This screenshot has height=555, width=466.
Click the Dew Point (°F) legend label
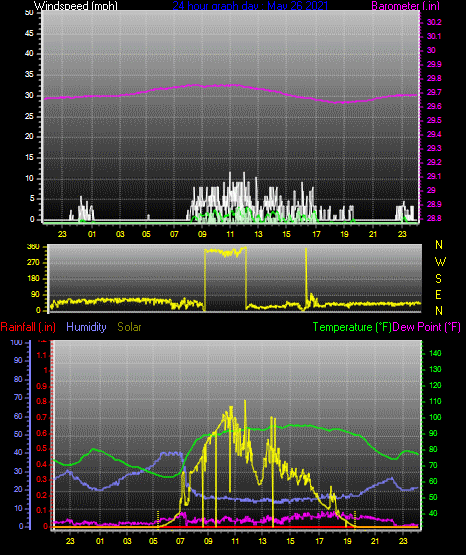[x=427, y=327]
